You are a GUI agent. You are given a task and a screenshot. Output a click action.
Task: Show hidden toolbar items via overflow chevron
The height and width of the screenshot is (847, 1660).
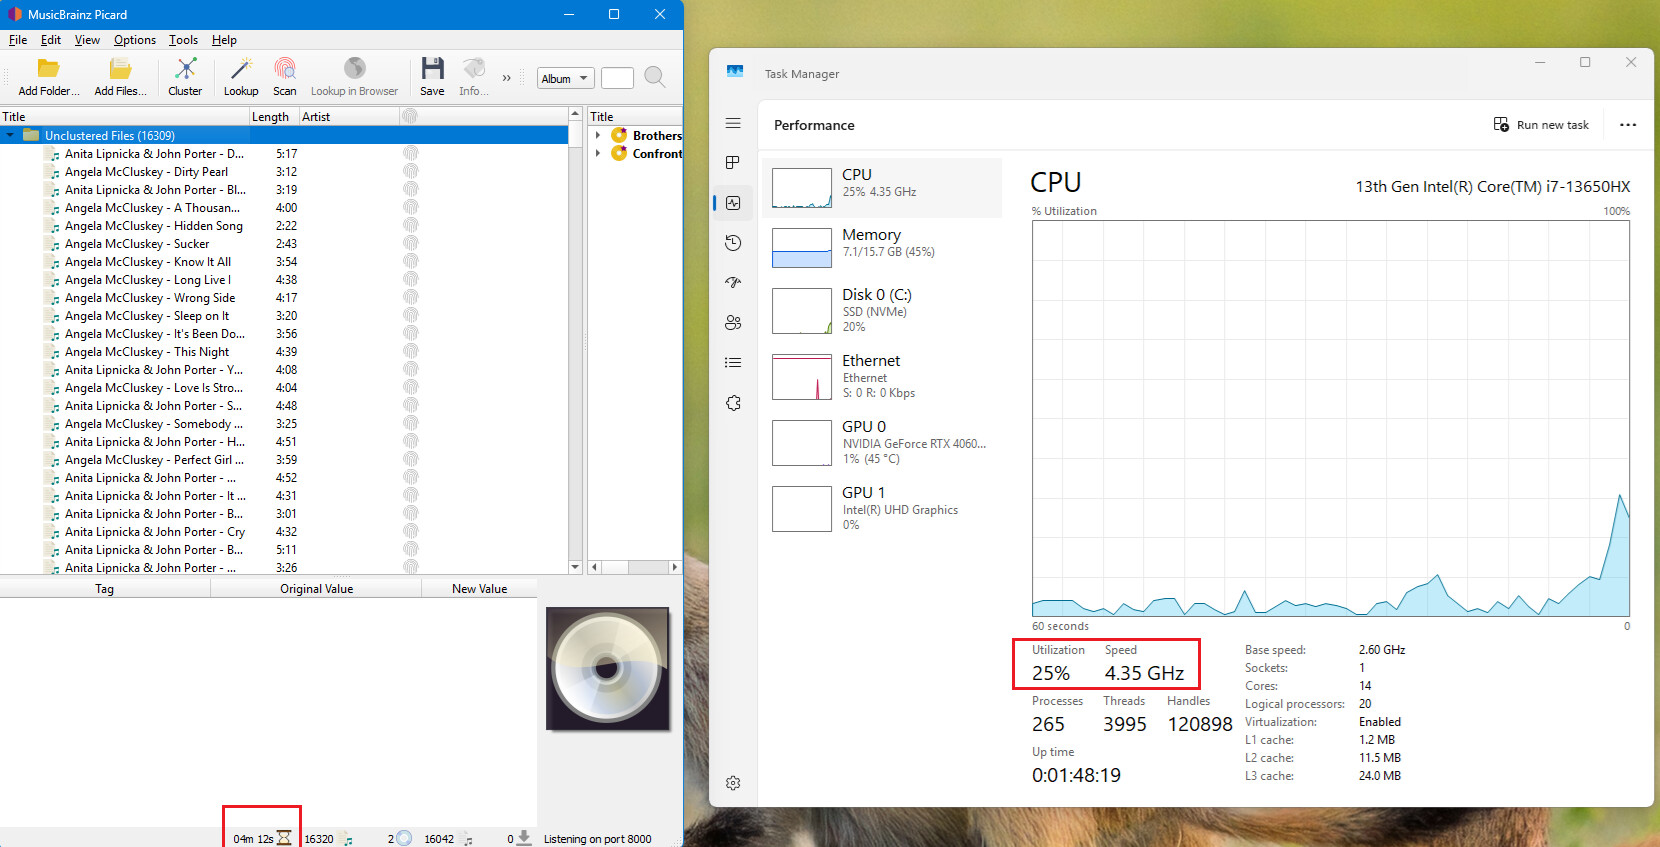point(506,78)
